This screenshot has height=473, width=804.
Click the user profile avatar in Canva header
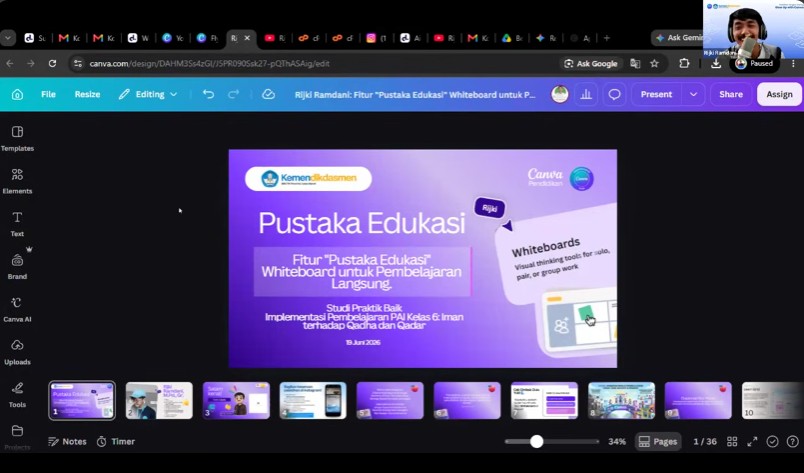tap(559, 94)
